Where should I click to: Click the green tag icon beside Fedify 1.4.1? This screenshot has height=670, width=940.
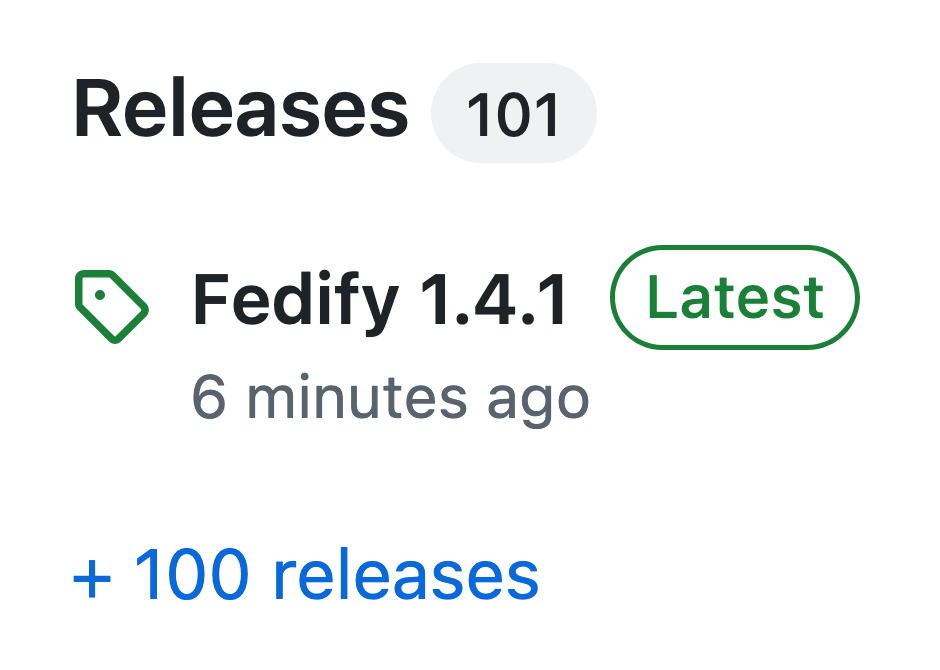(x=111, y=306)
